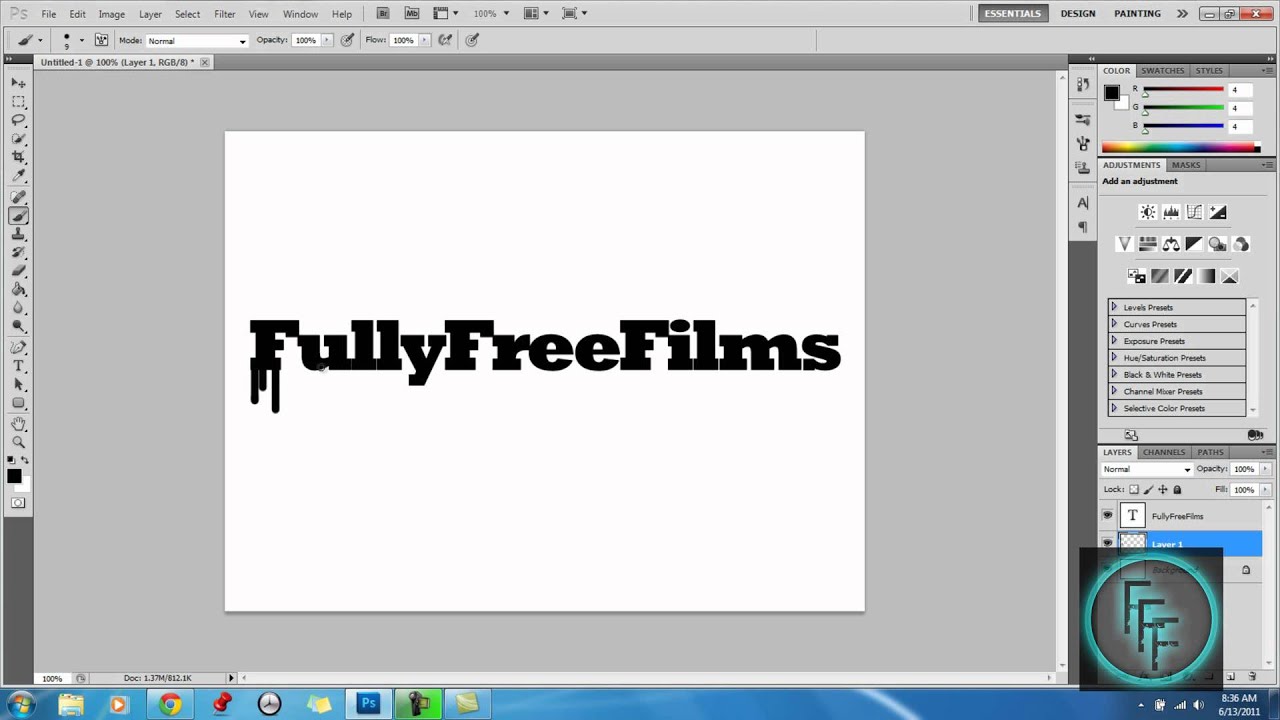Select the Hand tool
This screenshot has height=720, width=1280.
click(x=18, y=424)
